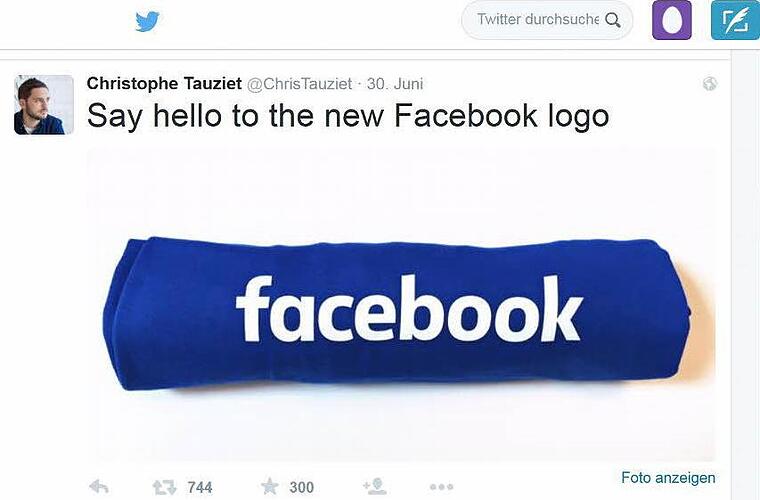Open Christophe Tauziet's profile picture
760x500 pixels.
click(44, 105)
